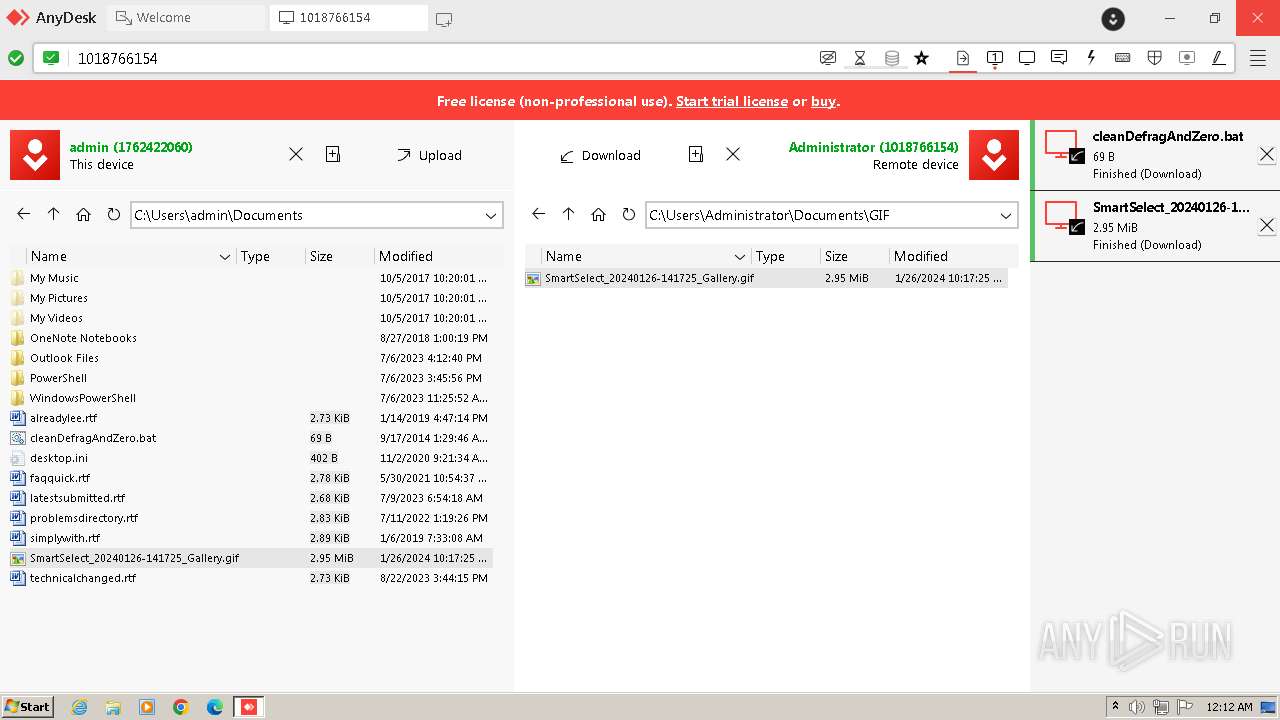Create new folder on local device
Screen dimensions: 1280x720
(333, 154)
